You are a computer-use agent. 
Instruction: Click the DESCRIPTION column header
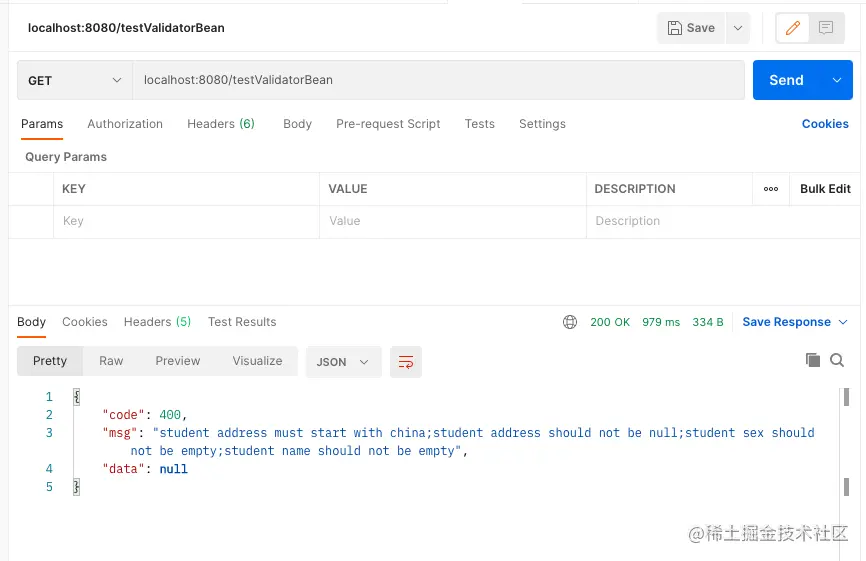(635, 189)
